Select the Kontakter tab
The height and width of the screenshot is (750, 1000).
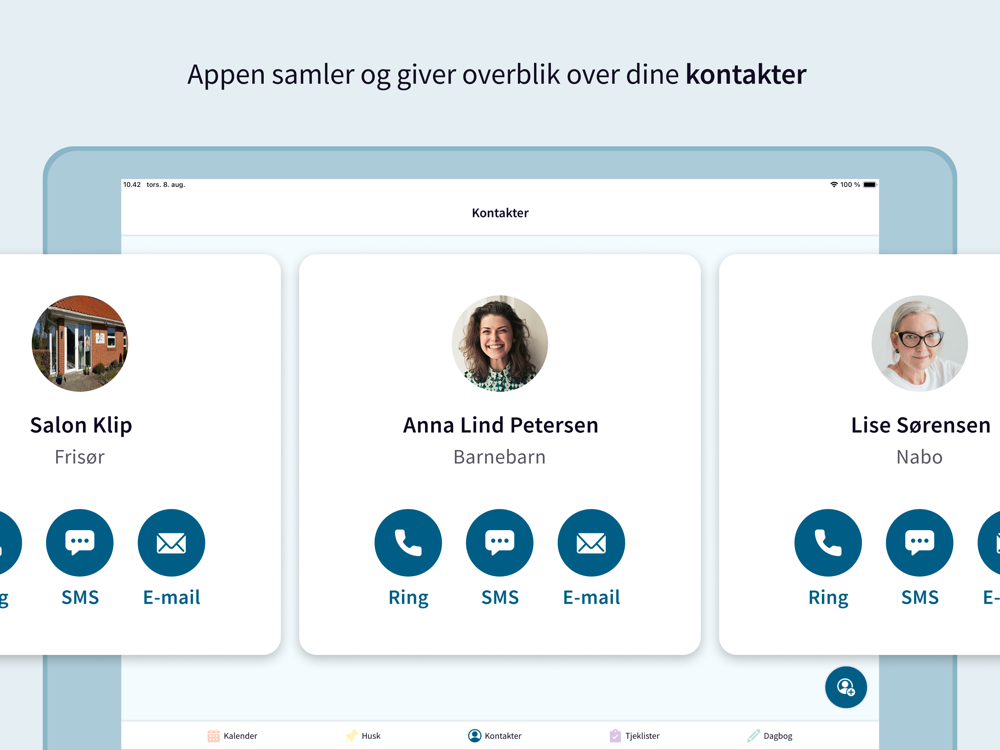[x=494, y=736]
